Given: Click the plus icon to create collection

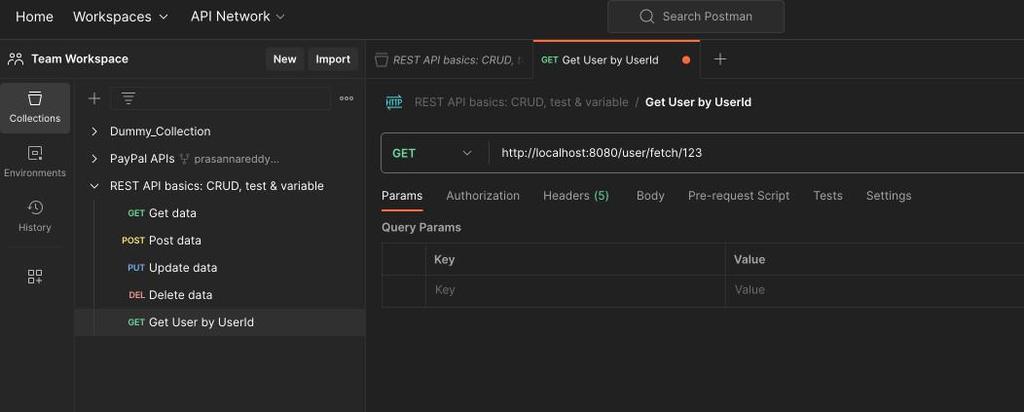Looking at the screenshot, I should (x=95, y=99).
